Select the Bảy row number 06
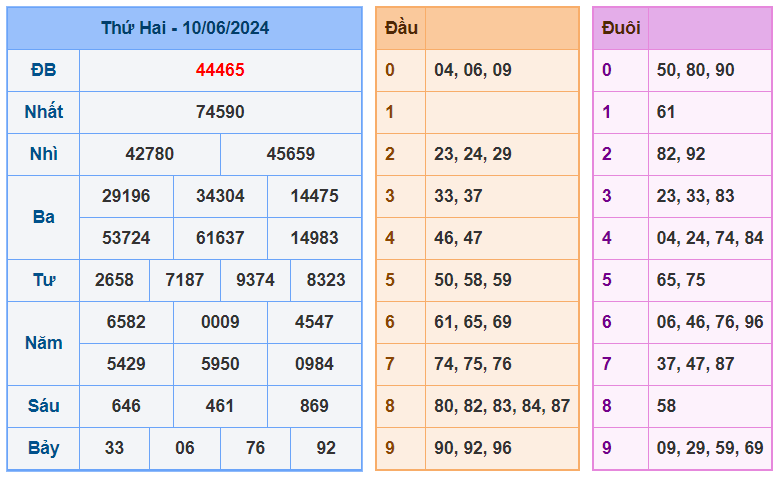The width and height of the screenshot is (780, 478). [185, 448]
